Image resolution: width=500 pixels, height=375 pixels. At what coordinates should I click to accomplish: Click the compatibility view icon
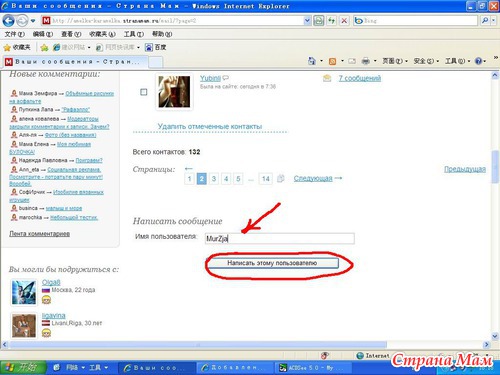(x=319, y=21)
